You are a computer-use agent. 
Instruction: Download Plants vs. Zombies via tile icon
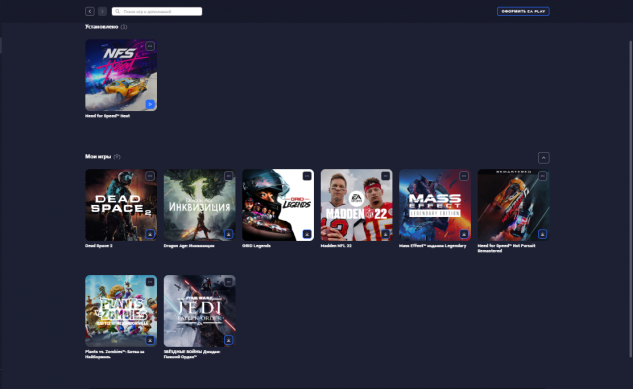coord(150,340)
